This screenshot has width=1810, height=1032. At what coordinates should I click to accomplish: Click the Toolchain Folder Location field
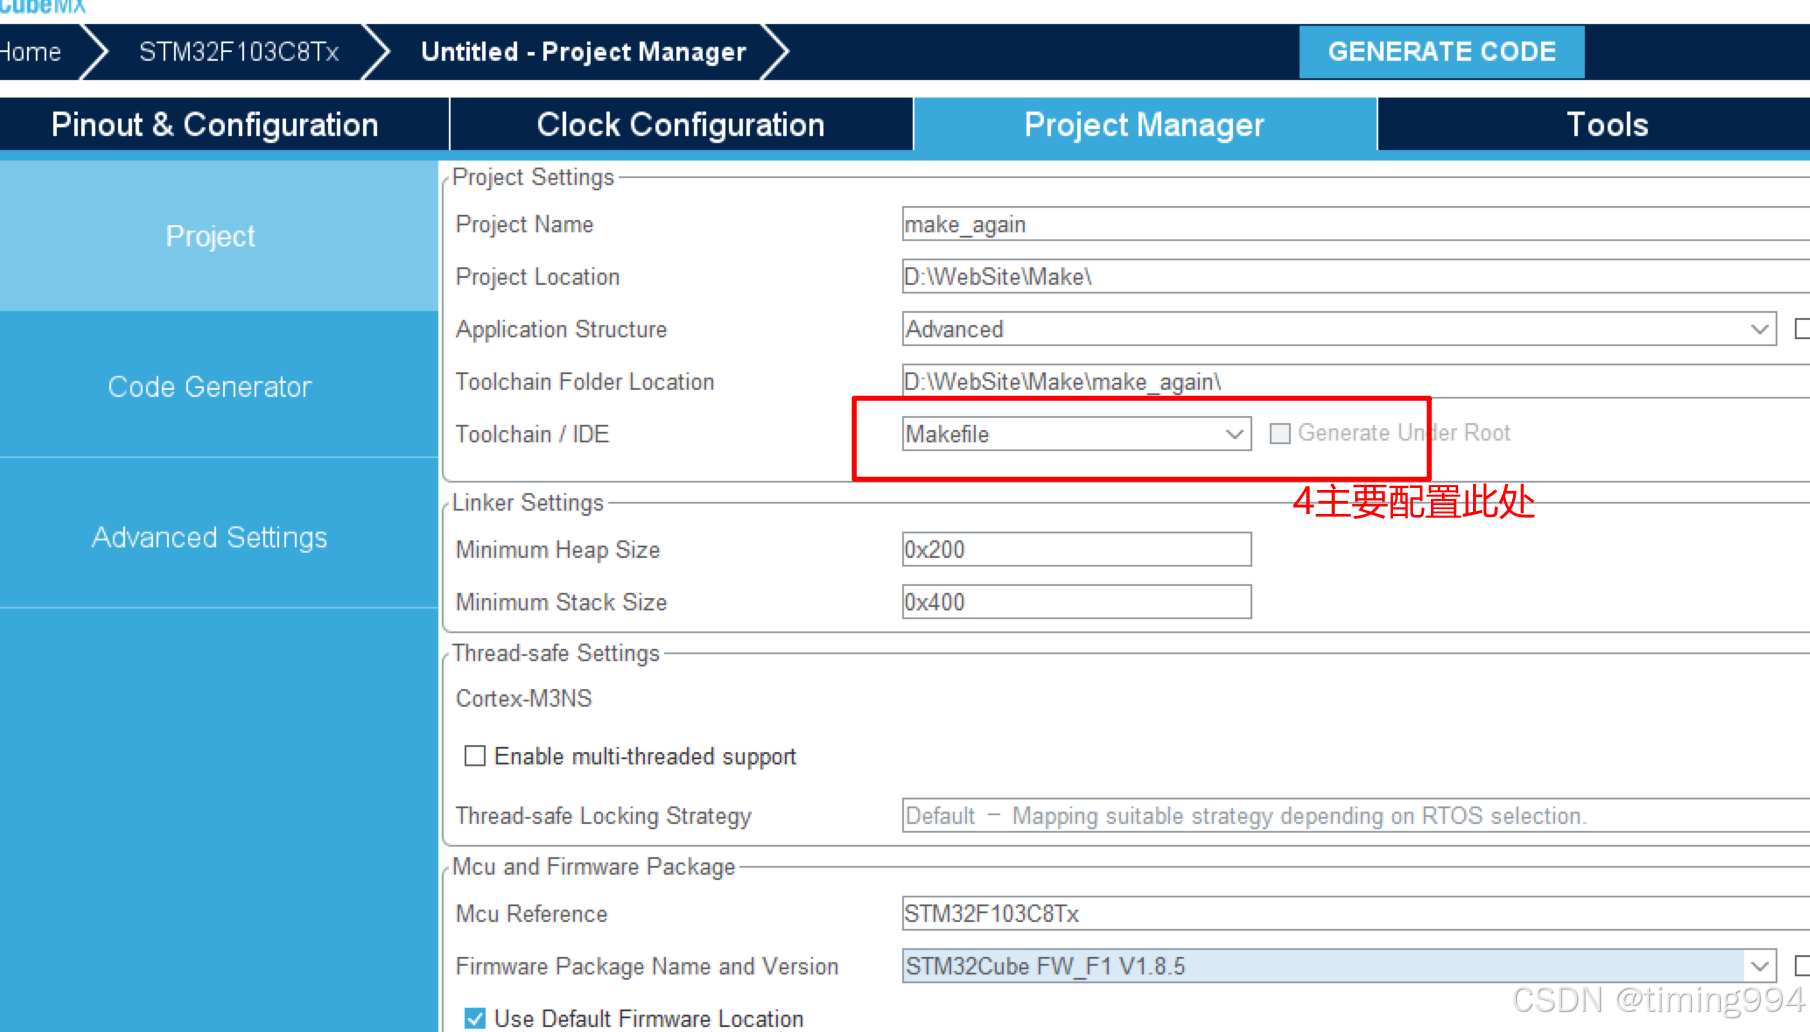pyautogui.click(x=1355, y=382)
